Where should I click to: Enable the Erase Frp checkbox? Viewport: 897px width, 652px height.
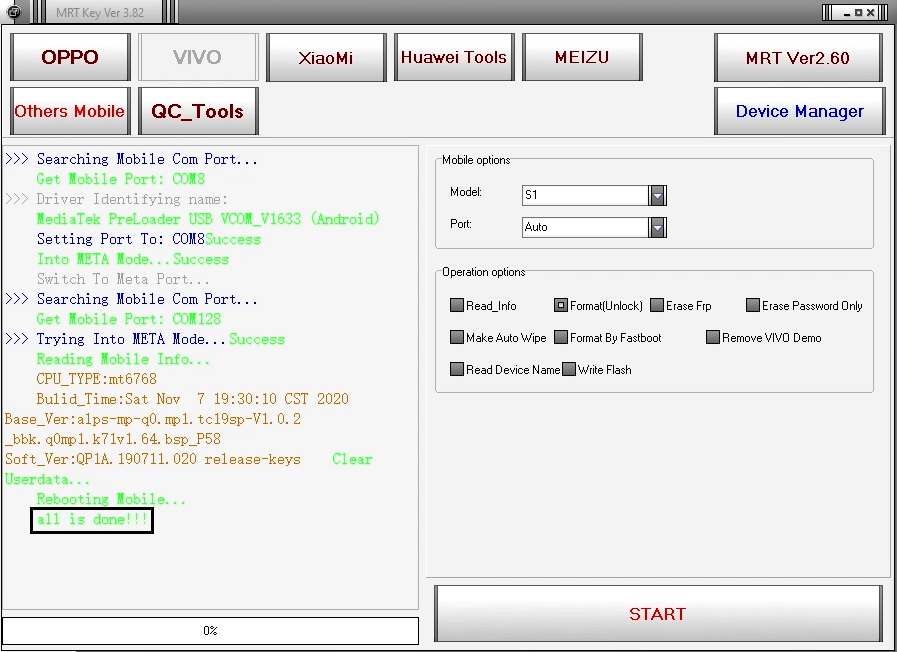tap(657, 305)
